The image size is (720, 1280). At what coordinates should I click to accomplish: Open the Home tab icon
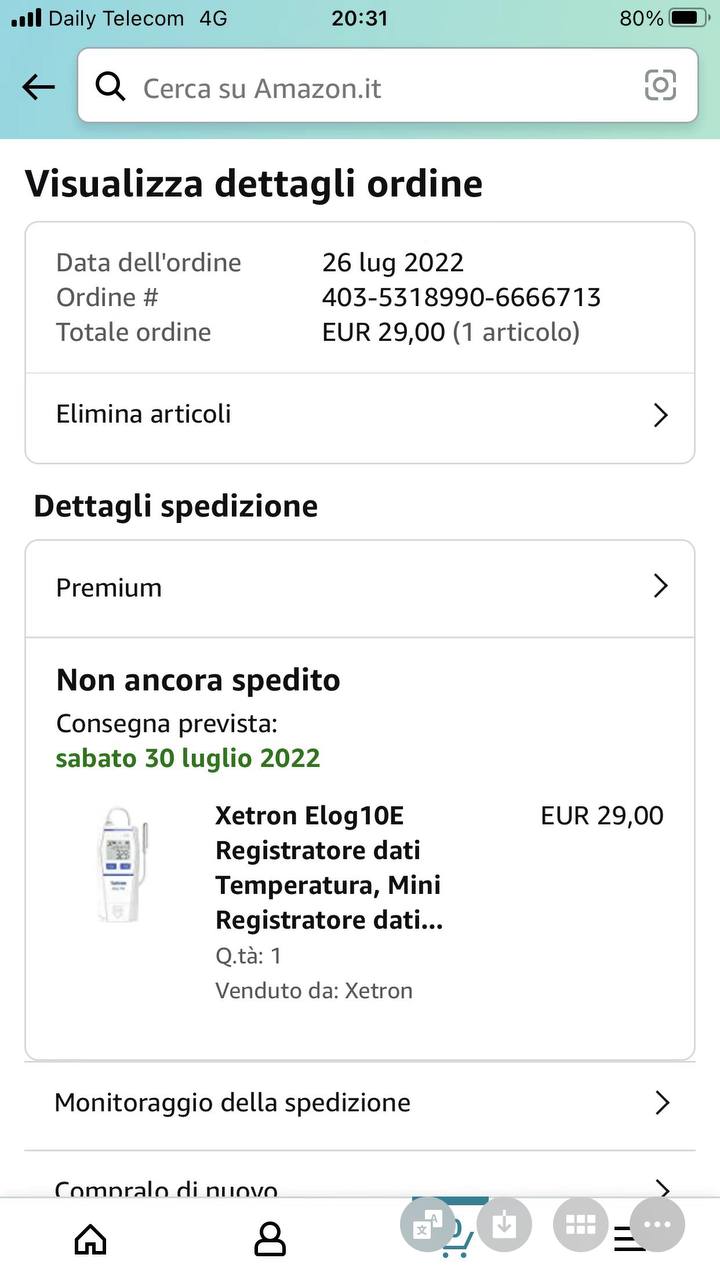point(91,1240)
